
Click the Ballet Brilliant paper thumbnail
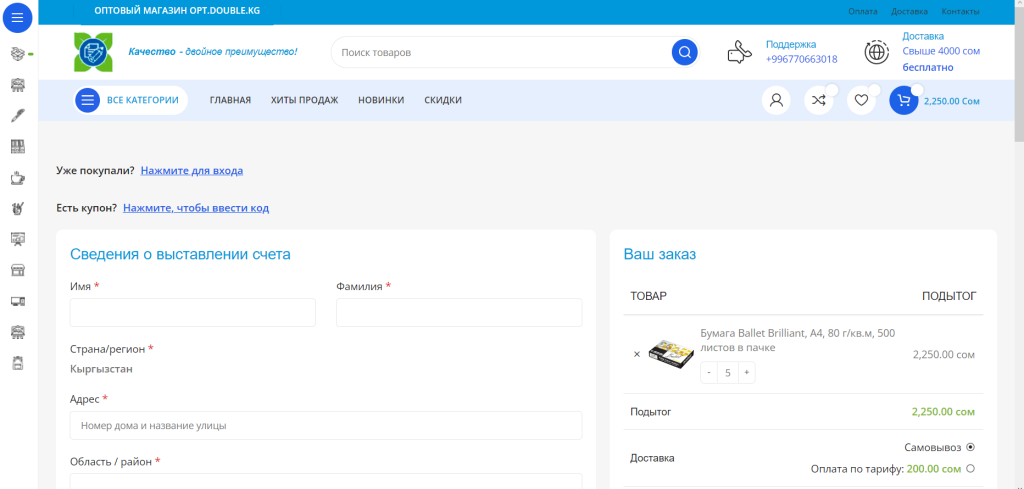(671, 352)
